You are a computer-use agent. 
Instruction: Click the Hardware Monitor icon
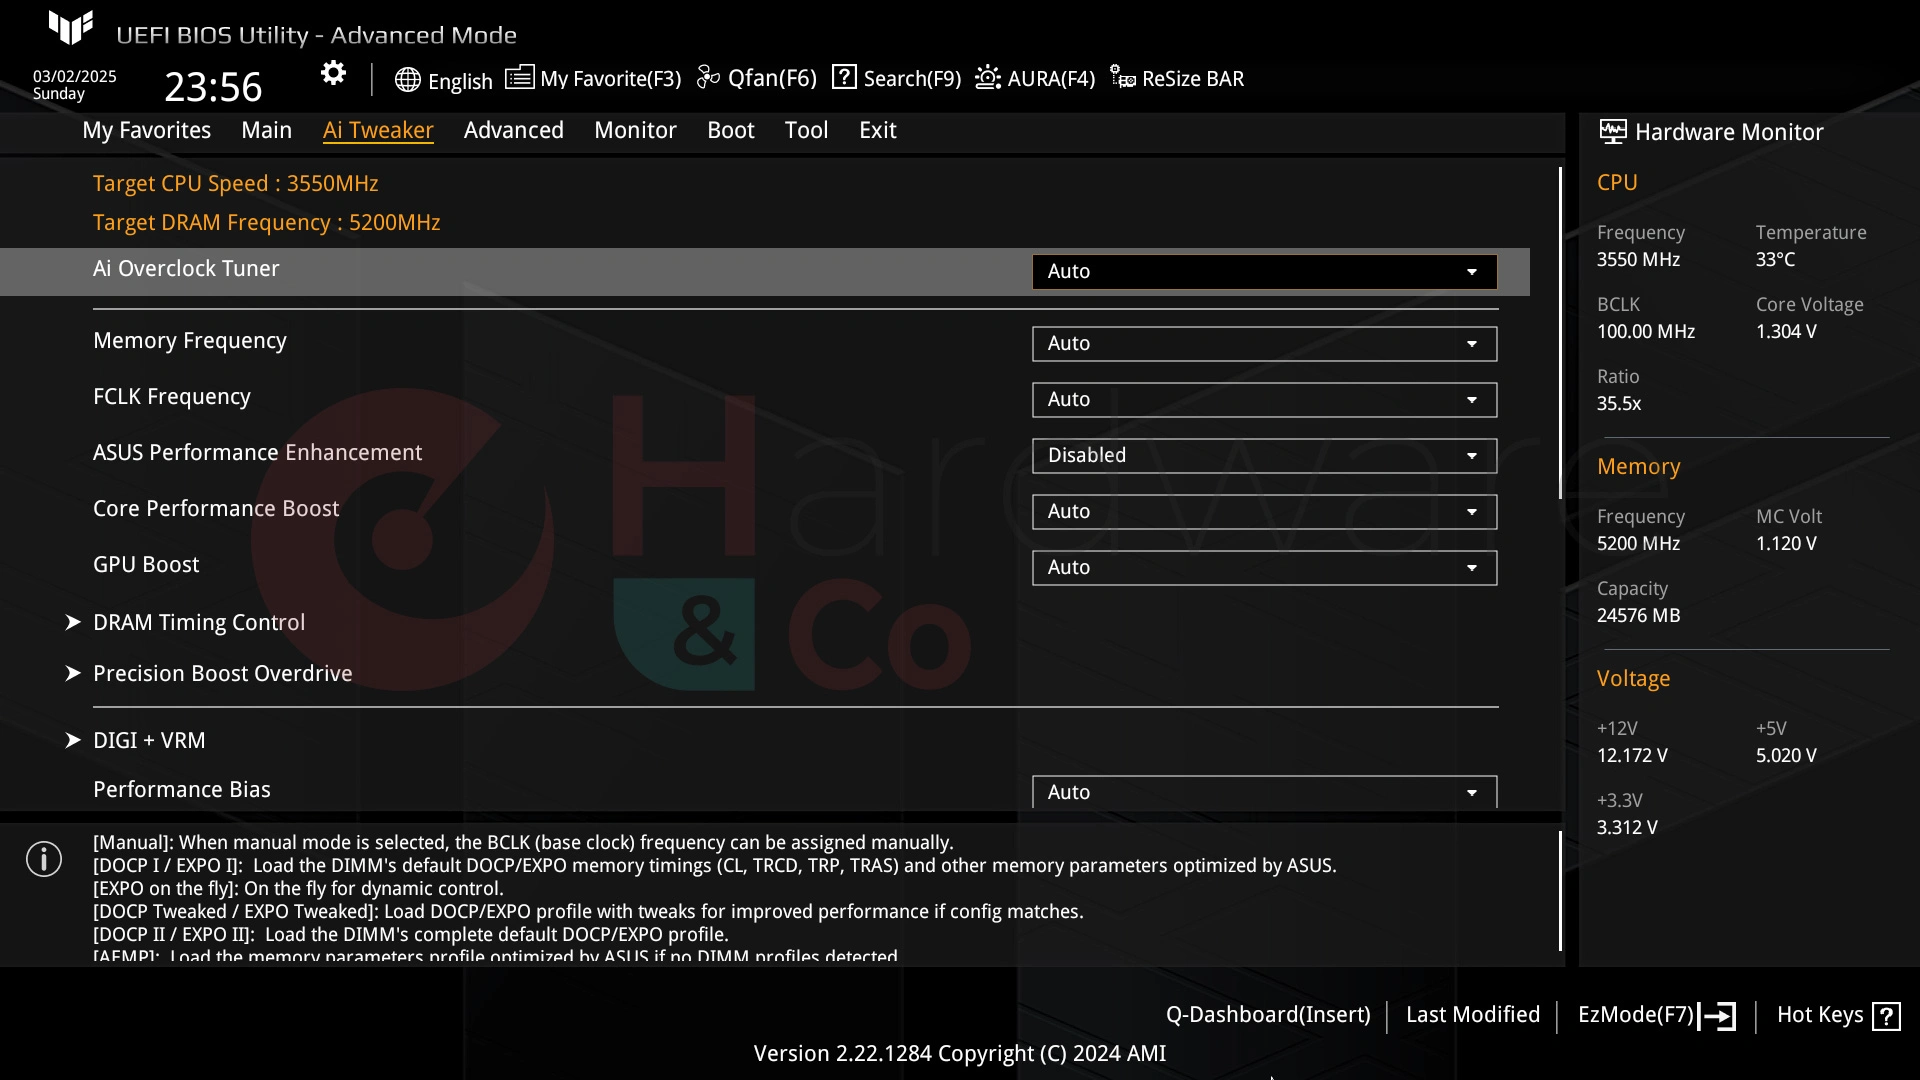(x=1612, y=131)
